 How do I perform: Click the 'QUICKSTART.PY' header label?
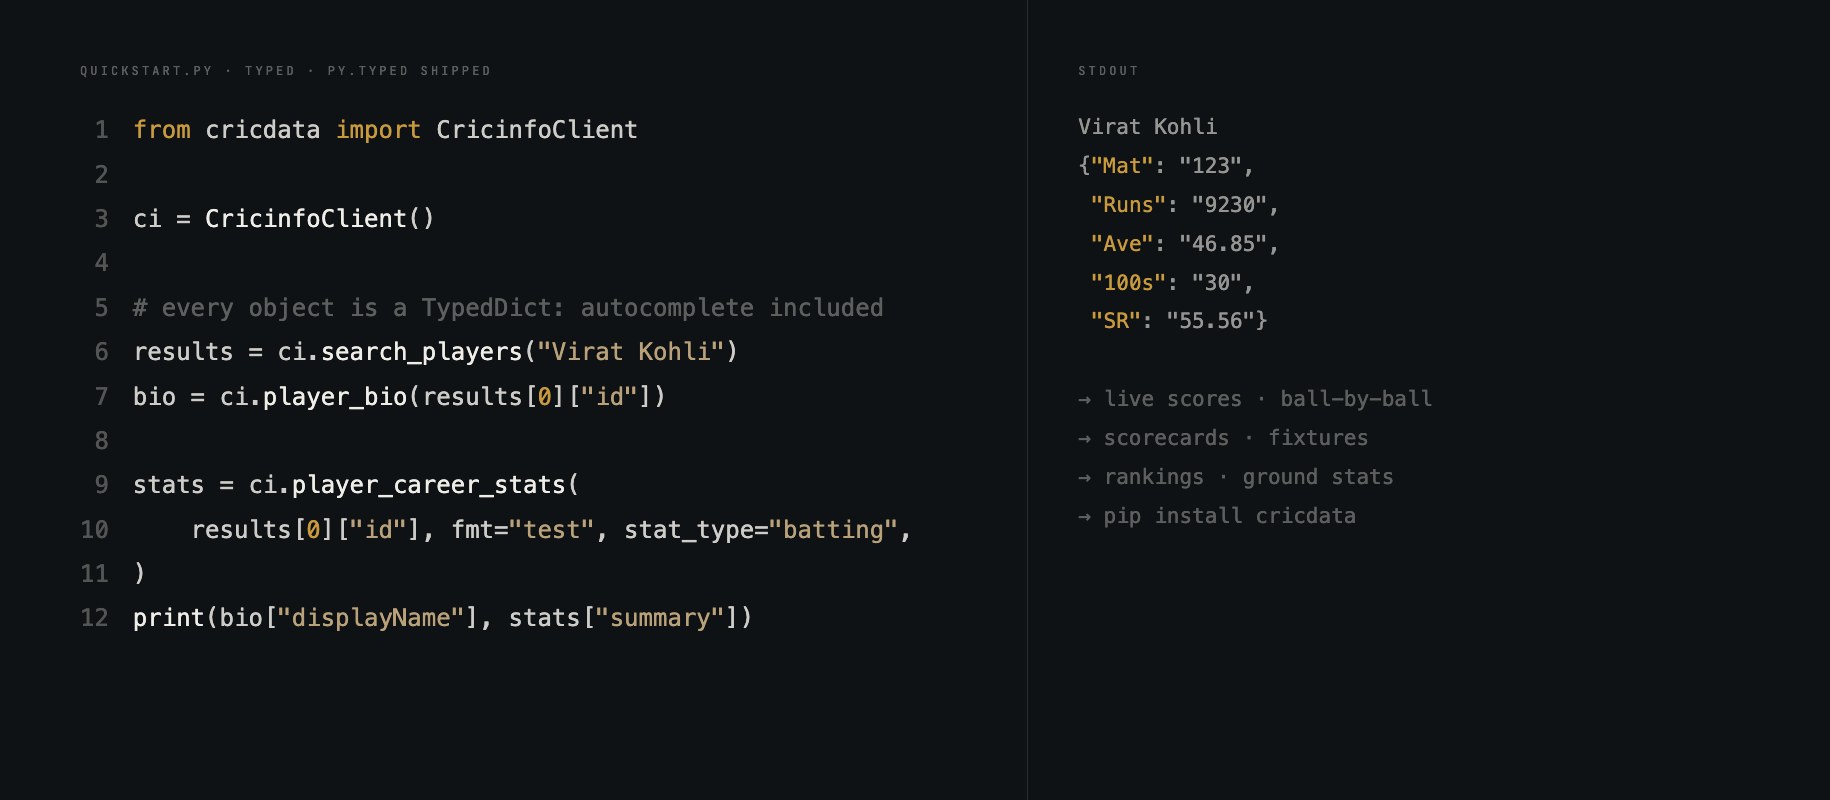[x=146, y=71]
